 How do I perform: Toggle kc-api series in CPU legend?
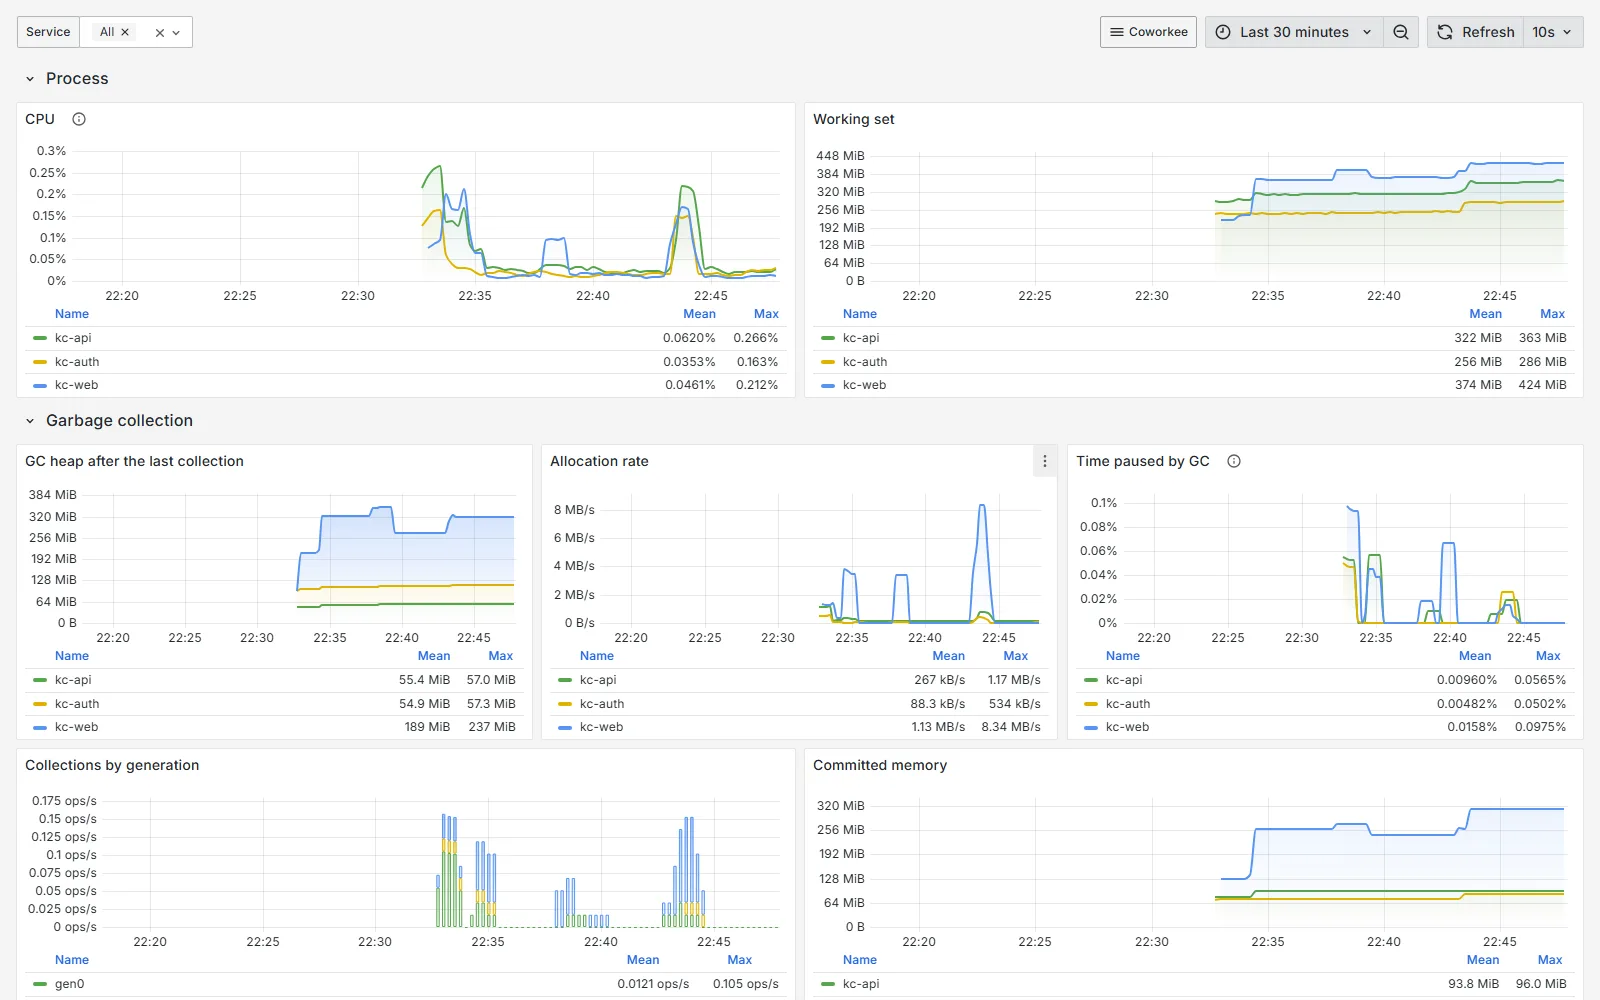click(x=73, y=338)
